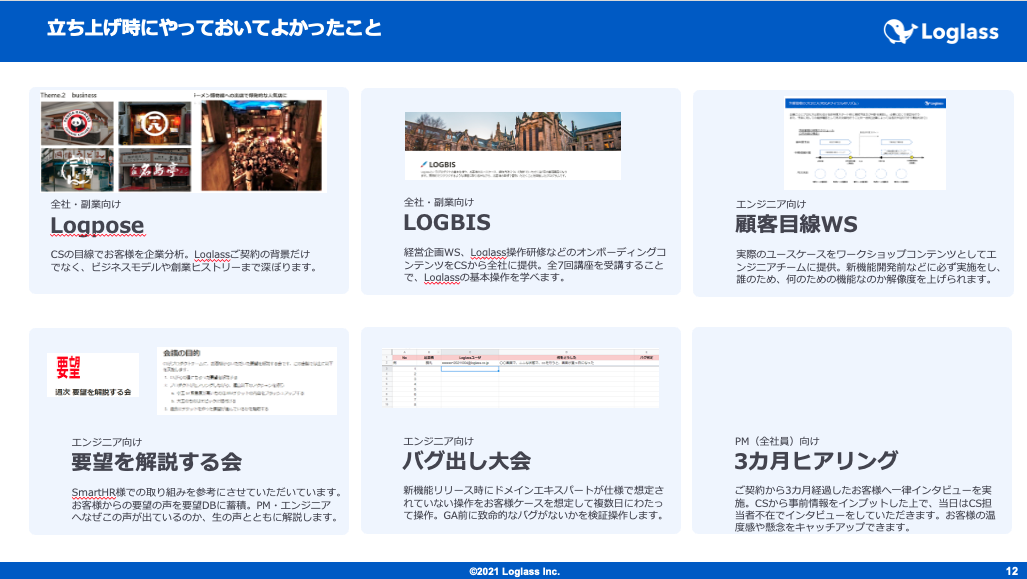Open the crowded night street photo
Viewport: 1027px width, 579px height.
(x=261, y=145)
